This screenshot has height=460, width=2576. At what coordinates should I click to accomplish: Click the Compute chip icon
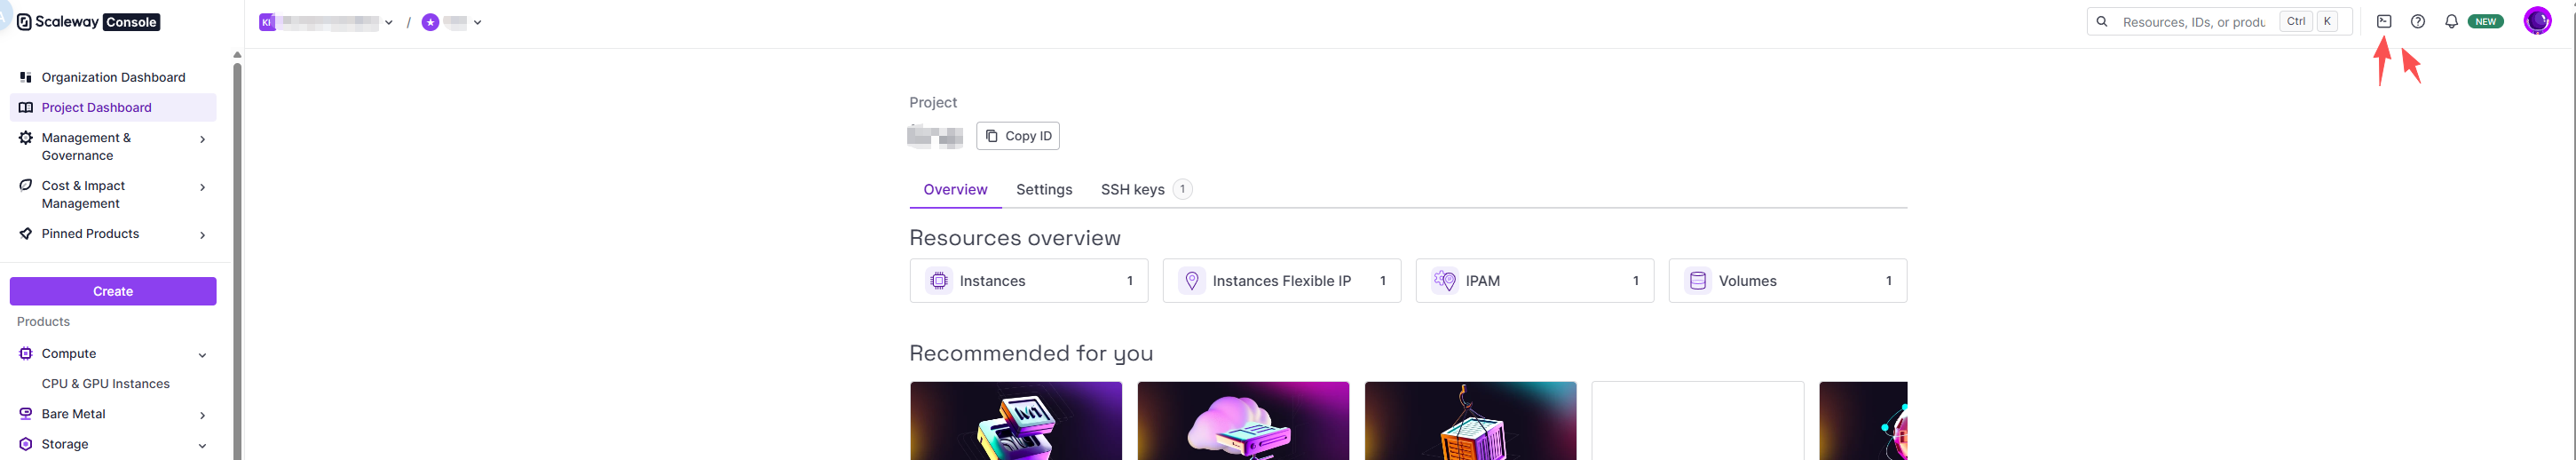point(26,353)
